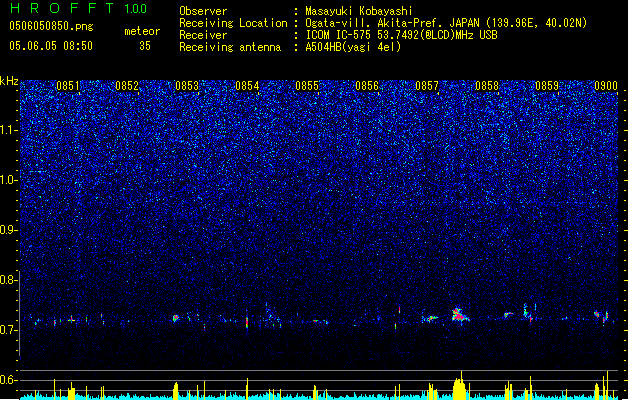Click the 'meteor' label
629x400 pixels.
(142, 31)
